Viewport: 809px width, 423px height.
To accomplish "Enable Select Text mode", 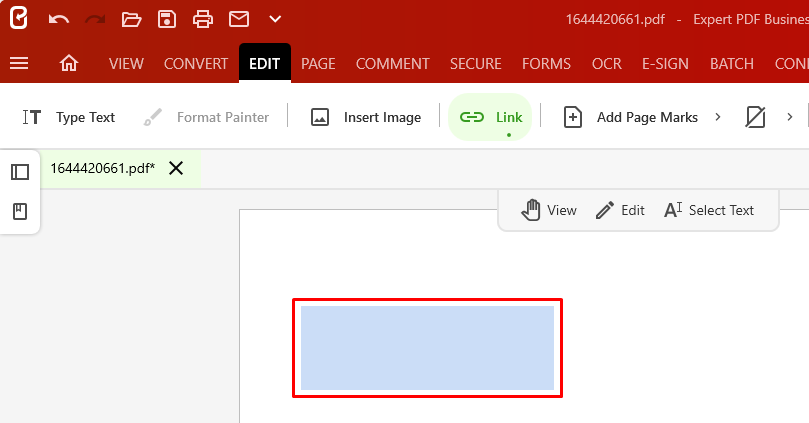I will tap(708, 210).
